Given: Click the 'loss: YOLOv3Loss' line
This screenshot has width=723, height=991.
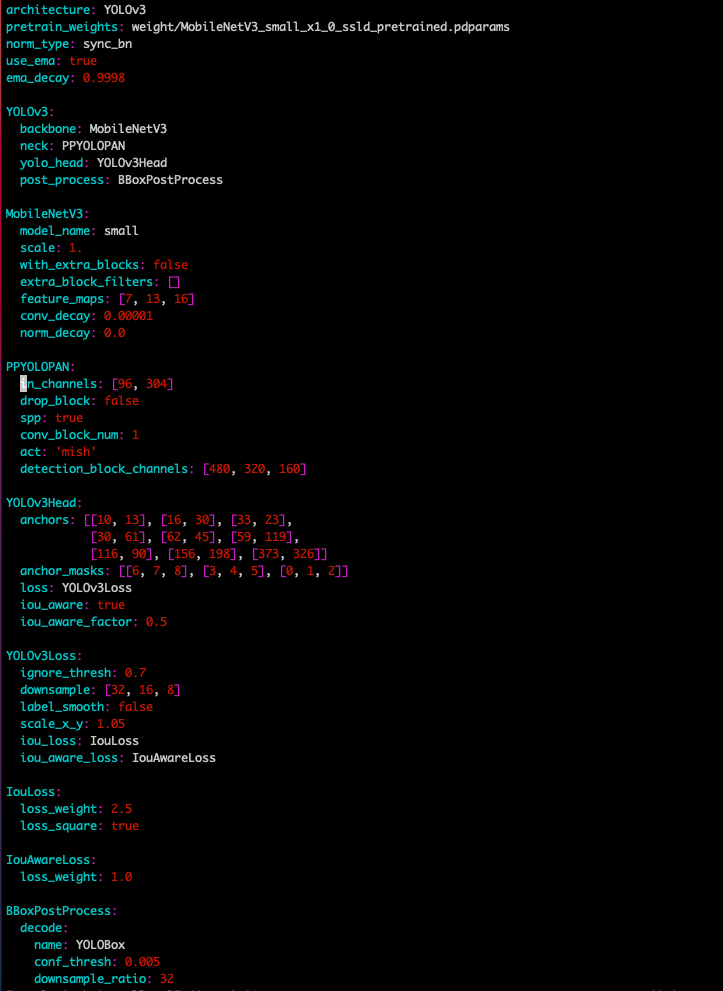Looking at the screenshot, I should [76, 588].
